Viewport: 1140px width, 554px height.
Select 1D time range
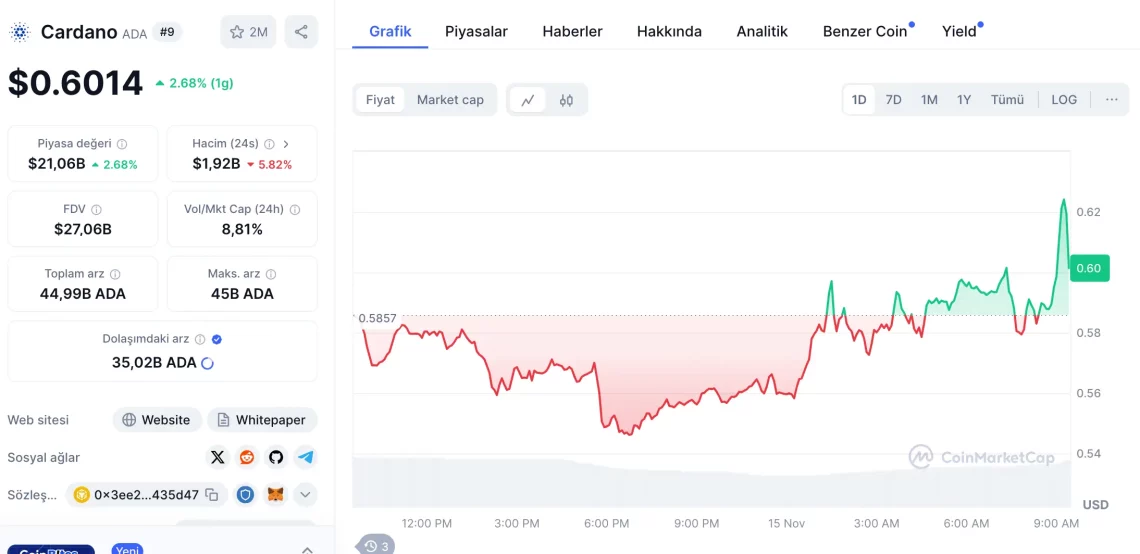[x=859, y=100]
